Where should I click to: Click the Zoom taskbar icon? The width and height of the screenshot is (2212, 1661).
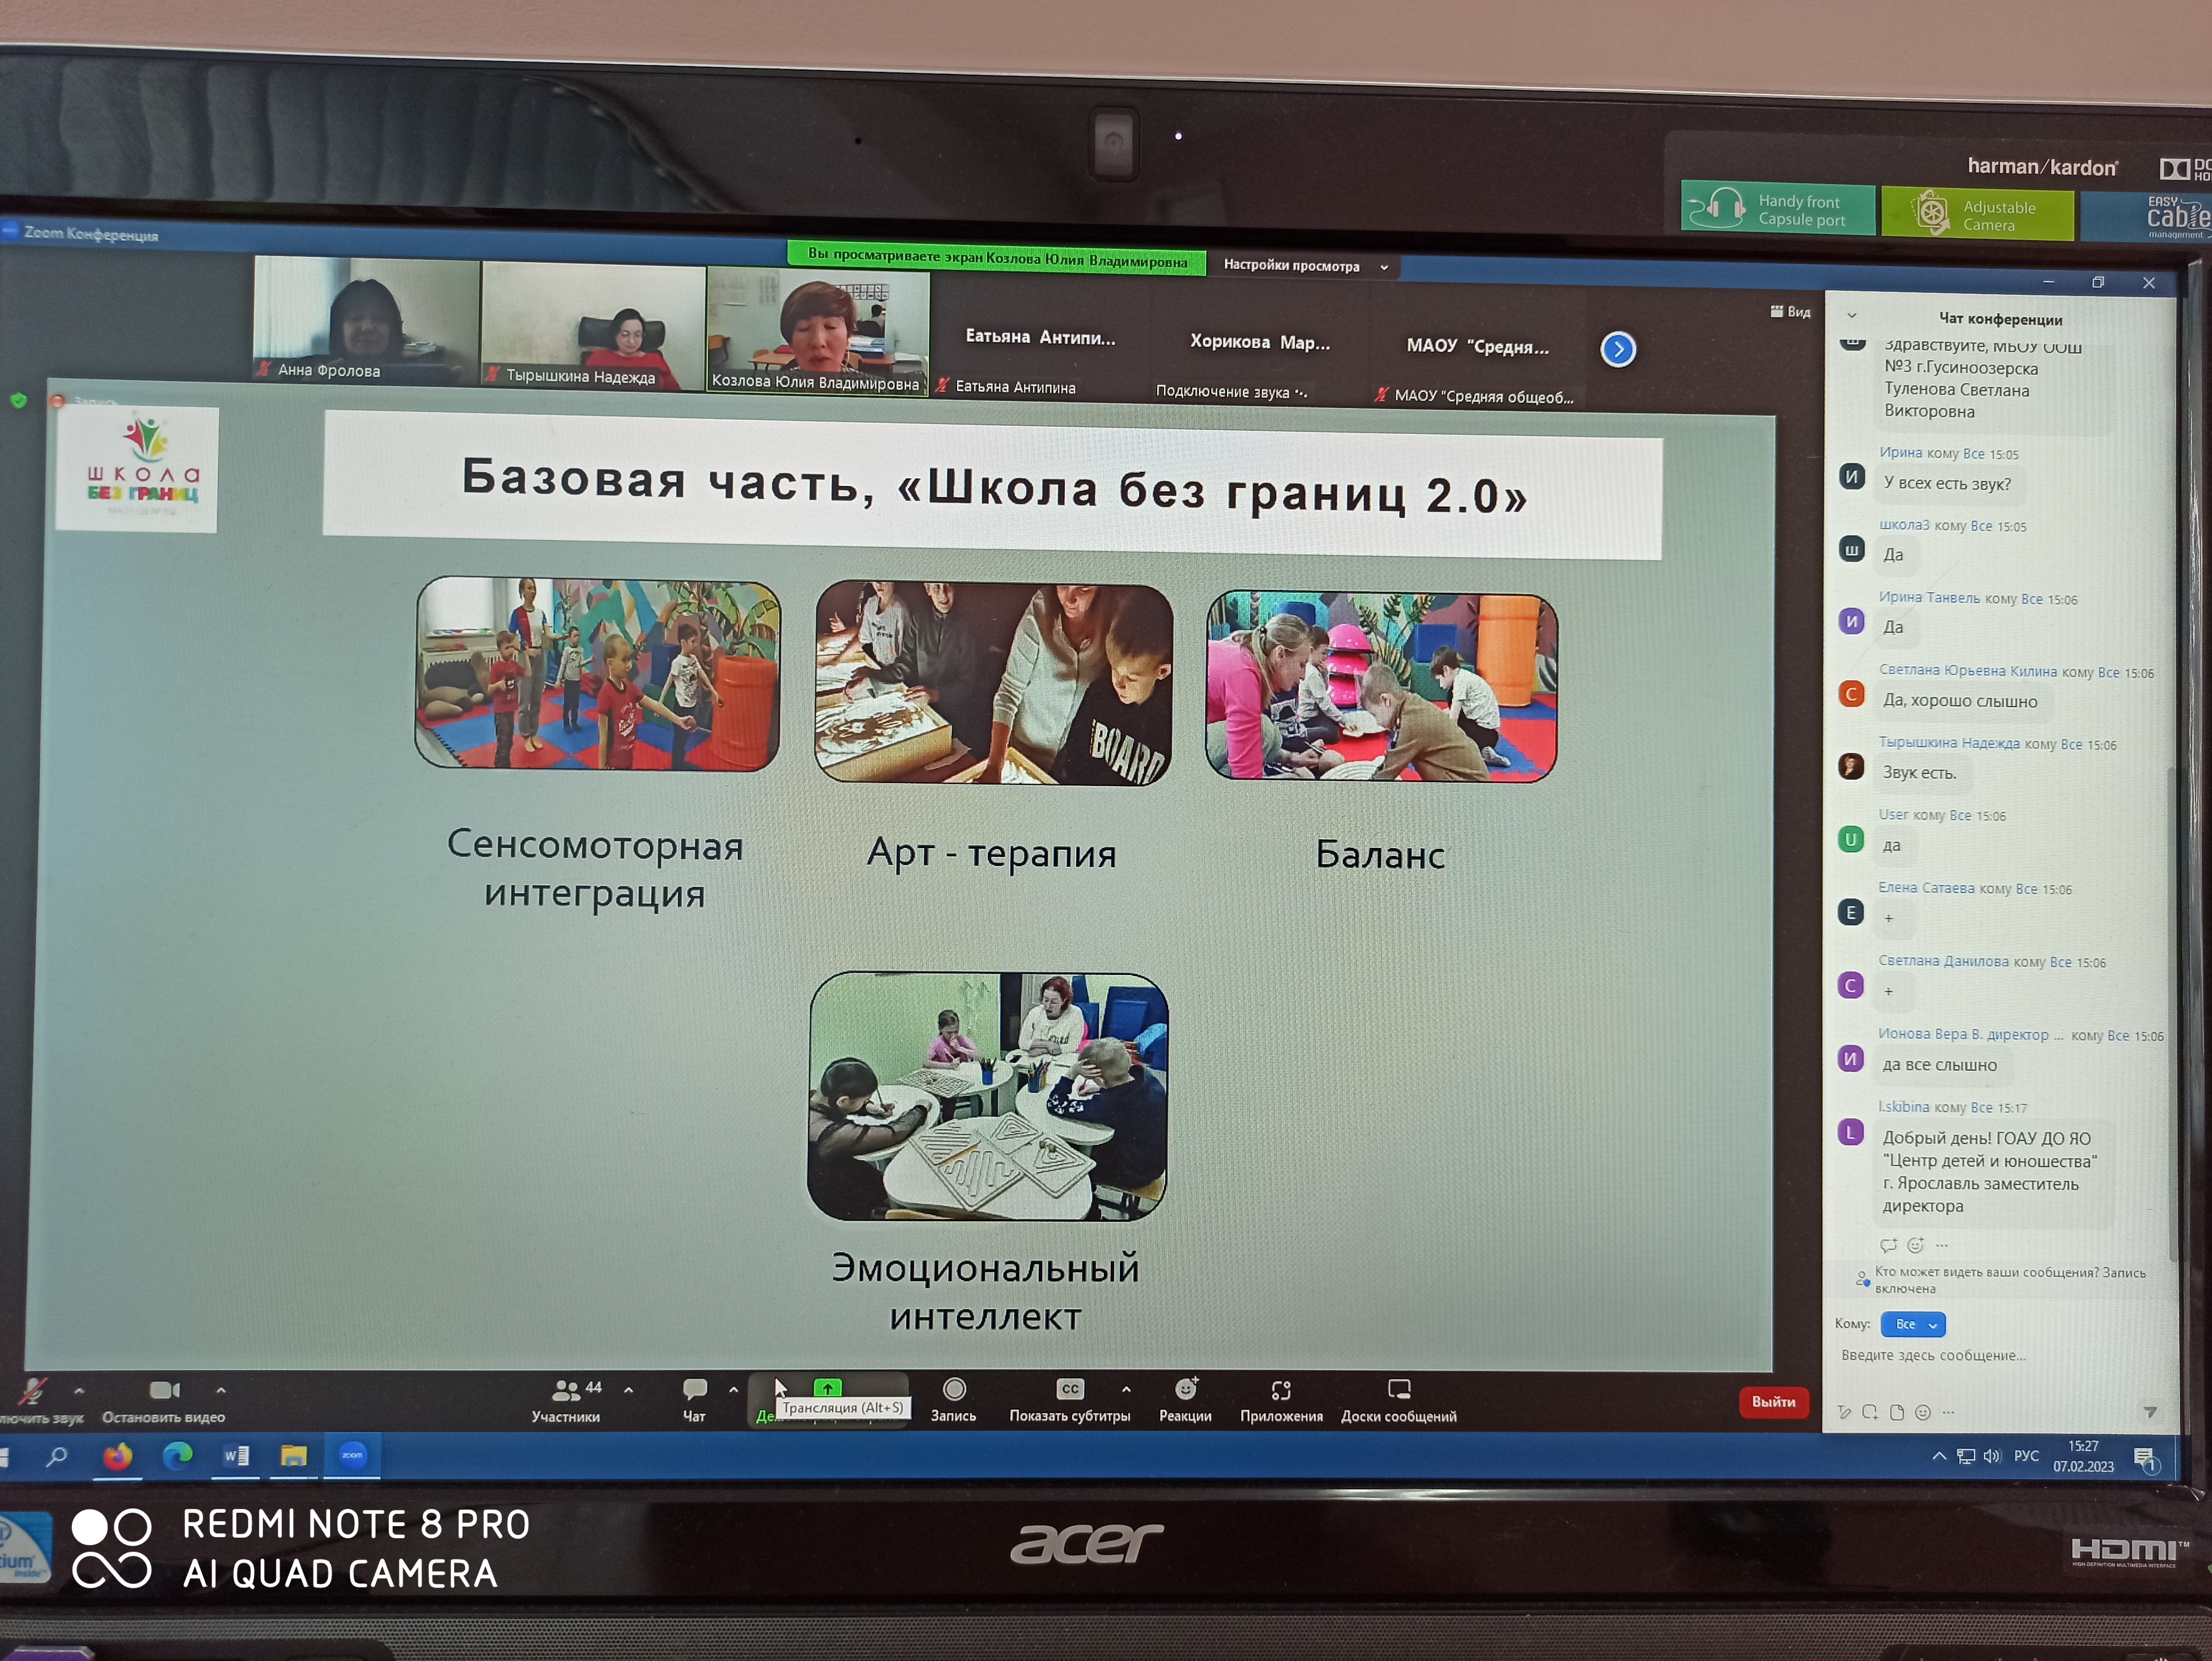pyautogui.click(x=352, y=1455)
